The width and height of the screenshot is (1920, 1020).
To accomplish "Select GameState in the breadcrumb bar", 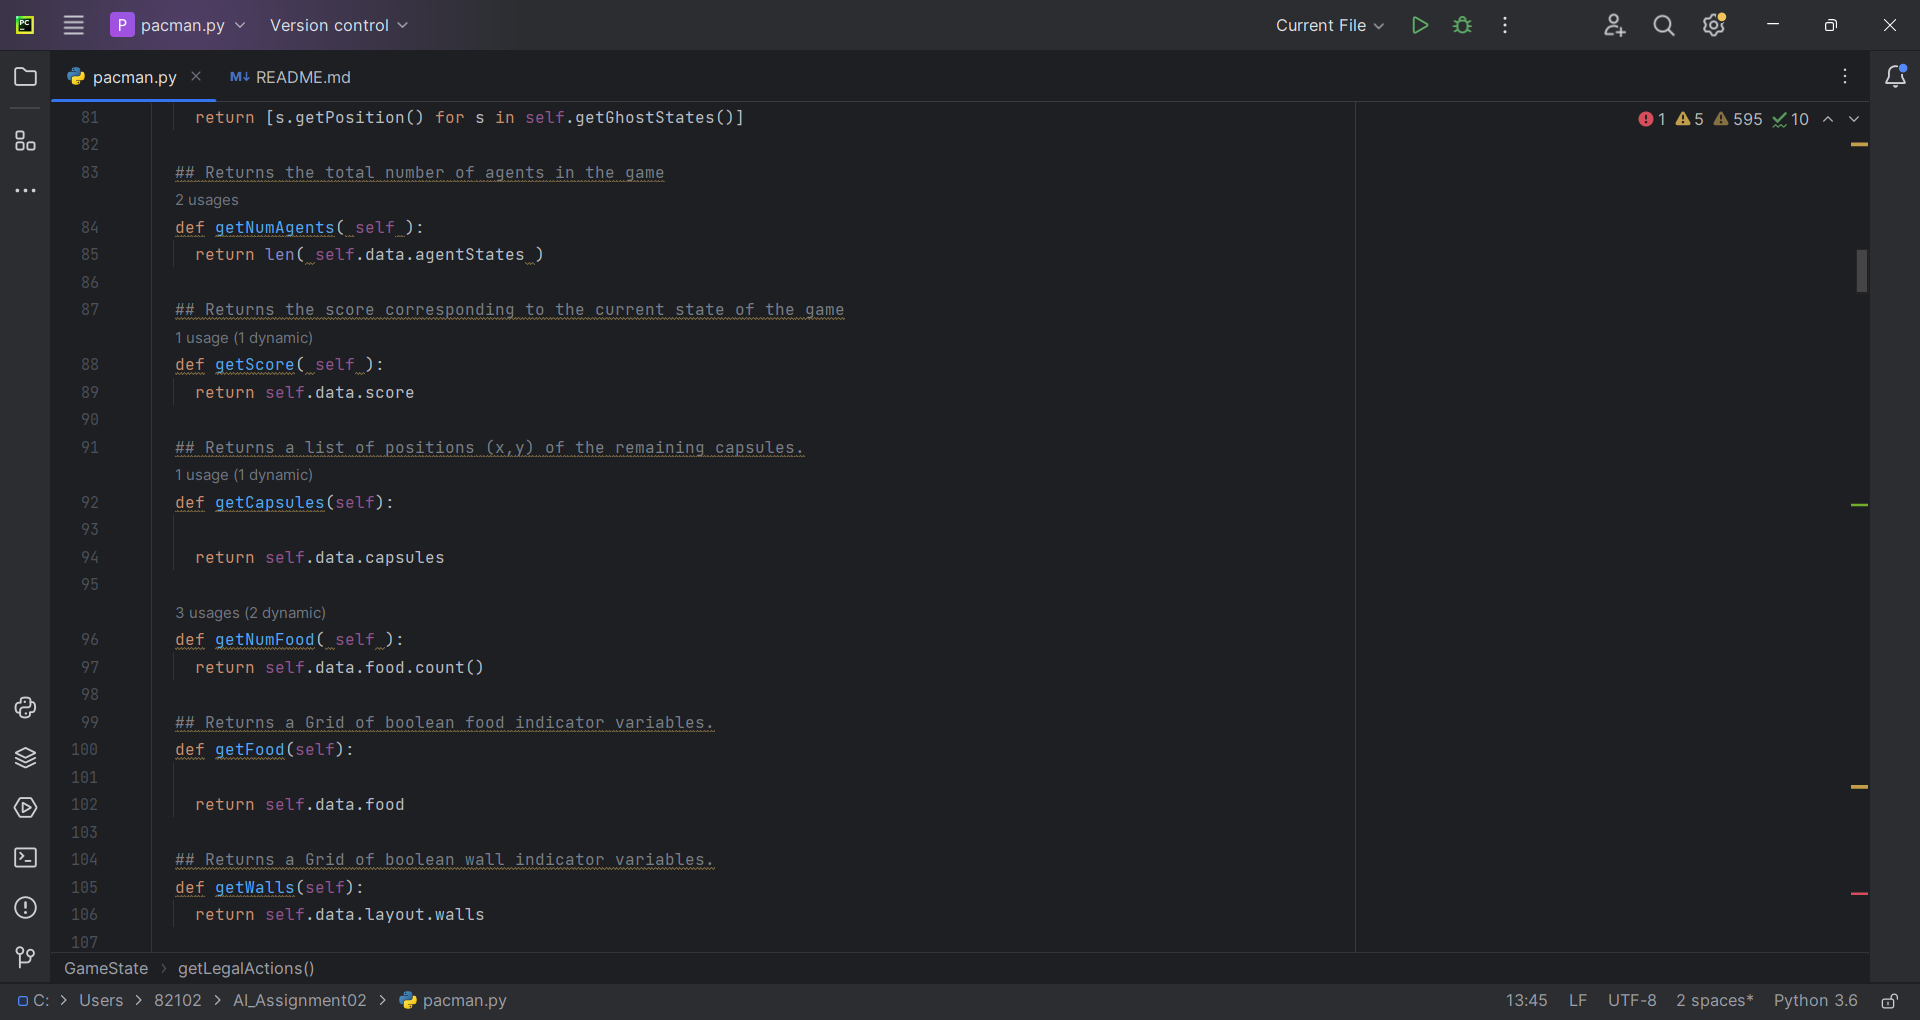I will (105, 968).
